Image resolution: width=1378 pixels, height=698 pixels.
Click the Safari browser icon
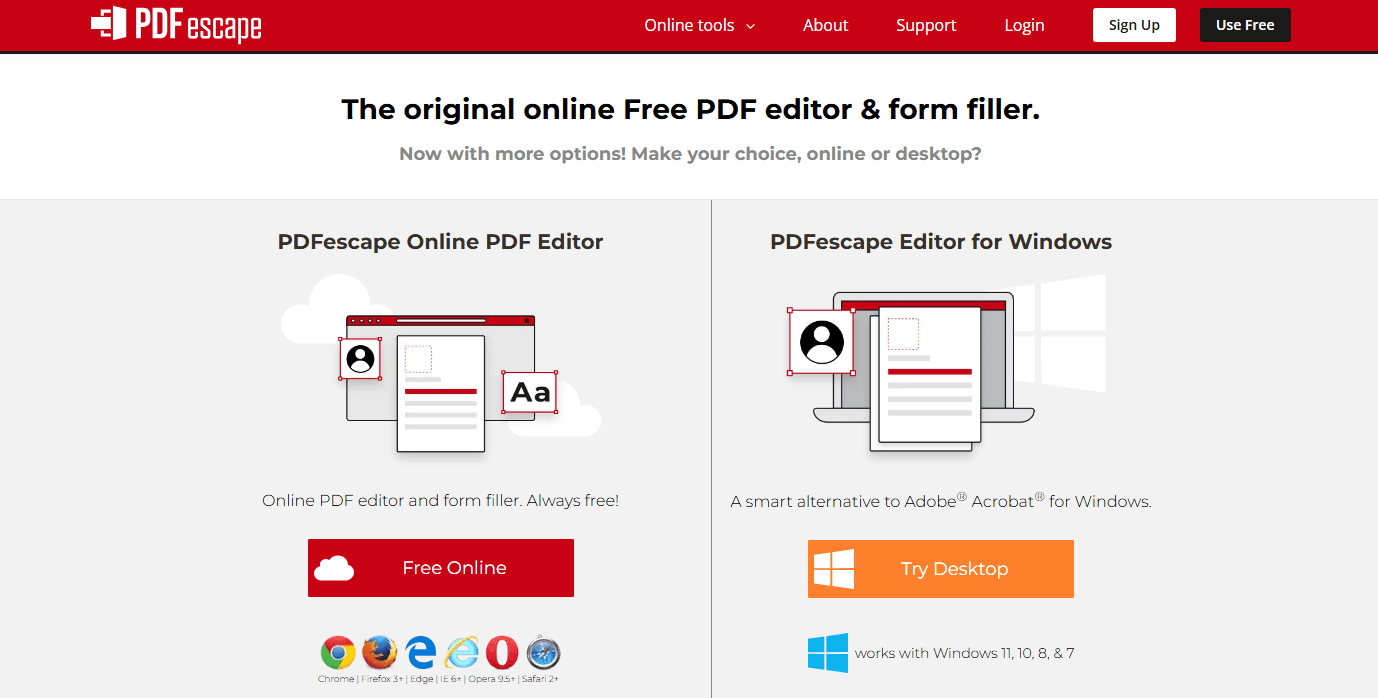543,653
